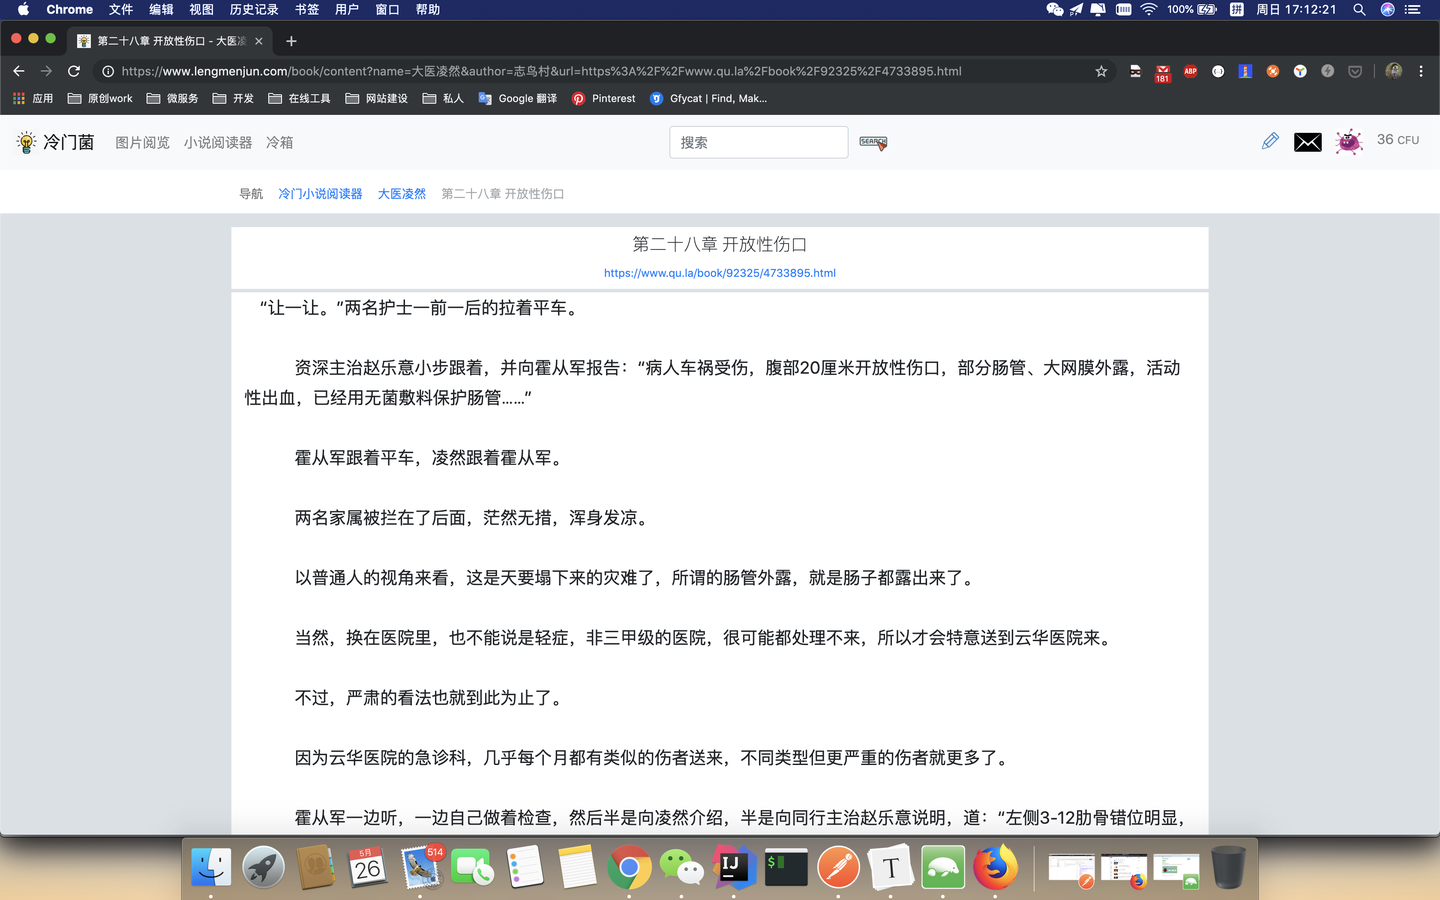Image resolution: width=1440 pixels, height=900 pixels.
Task: Open the envelope messages icon in site header
Action: (1308, 142)
